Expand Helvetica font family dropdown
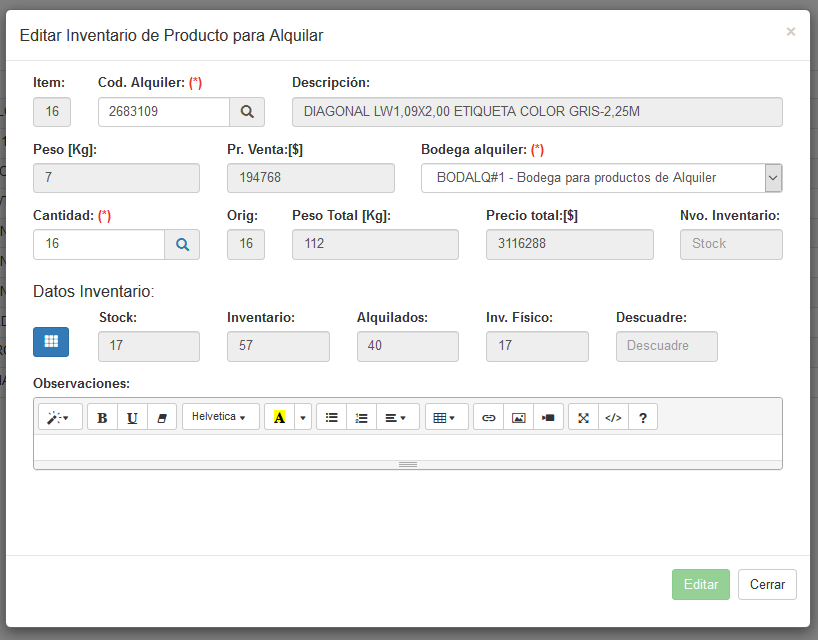Image resolution: width=818 pixels, height=640 pixels. tap(220, 417)
